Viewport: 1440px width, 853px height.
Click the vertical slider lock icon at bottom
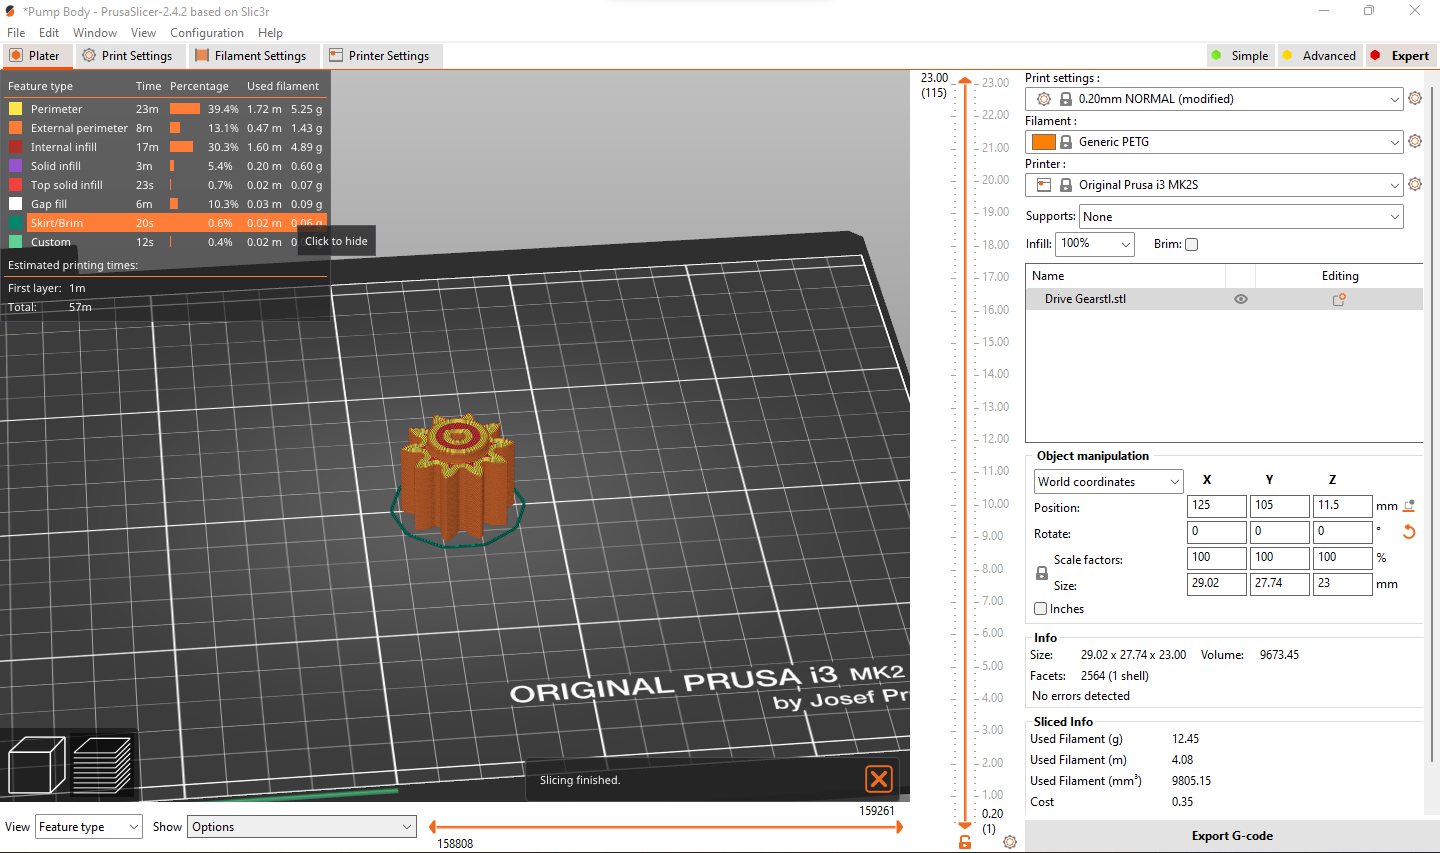[x=965, y=842]
